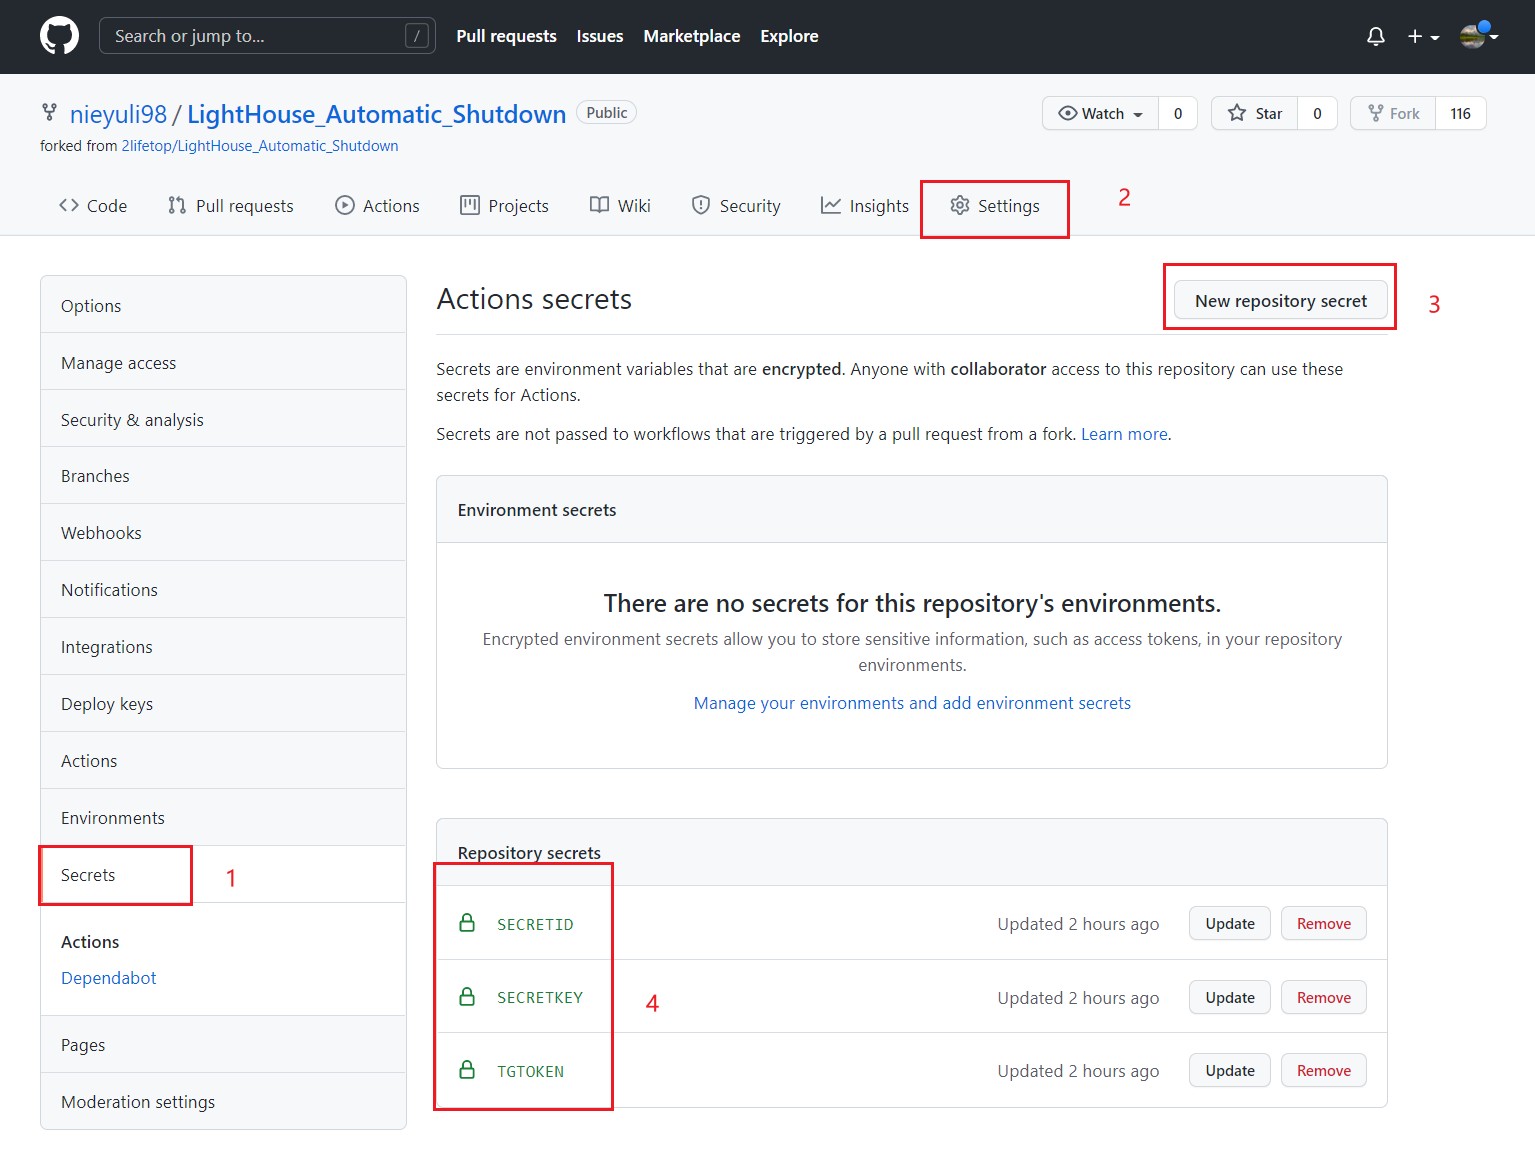Select Options in settings sidebar
This screenshot has width=1535, height=1160.
point(223,305)
